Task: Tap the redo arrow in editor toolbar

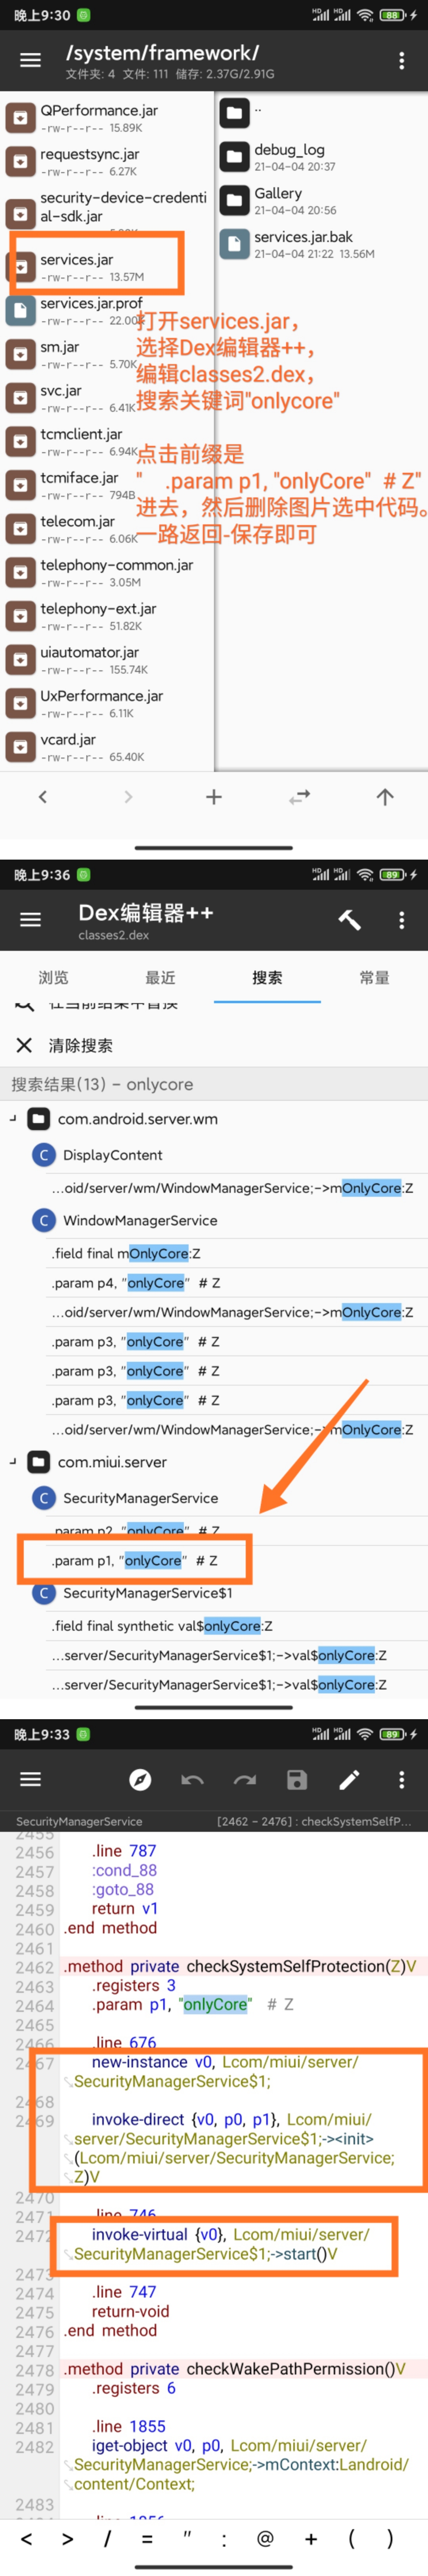Action: click(x=245, y=1779)
